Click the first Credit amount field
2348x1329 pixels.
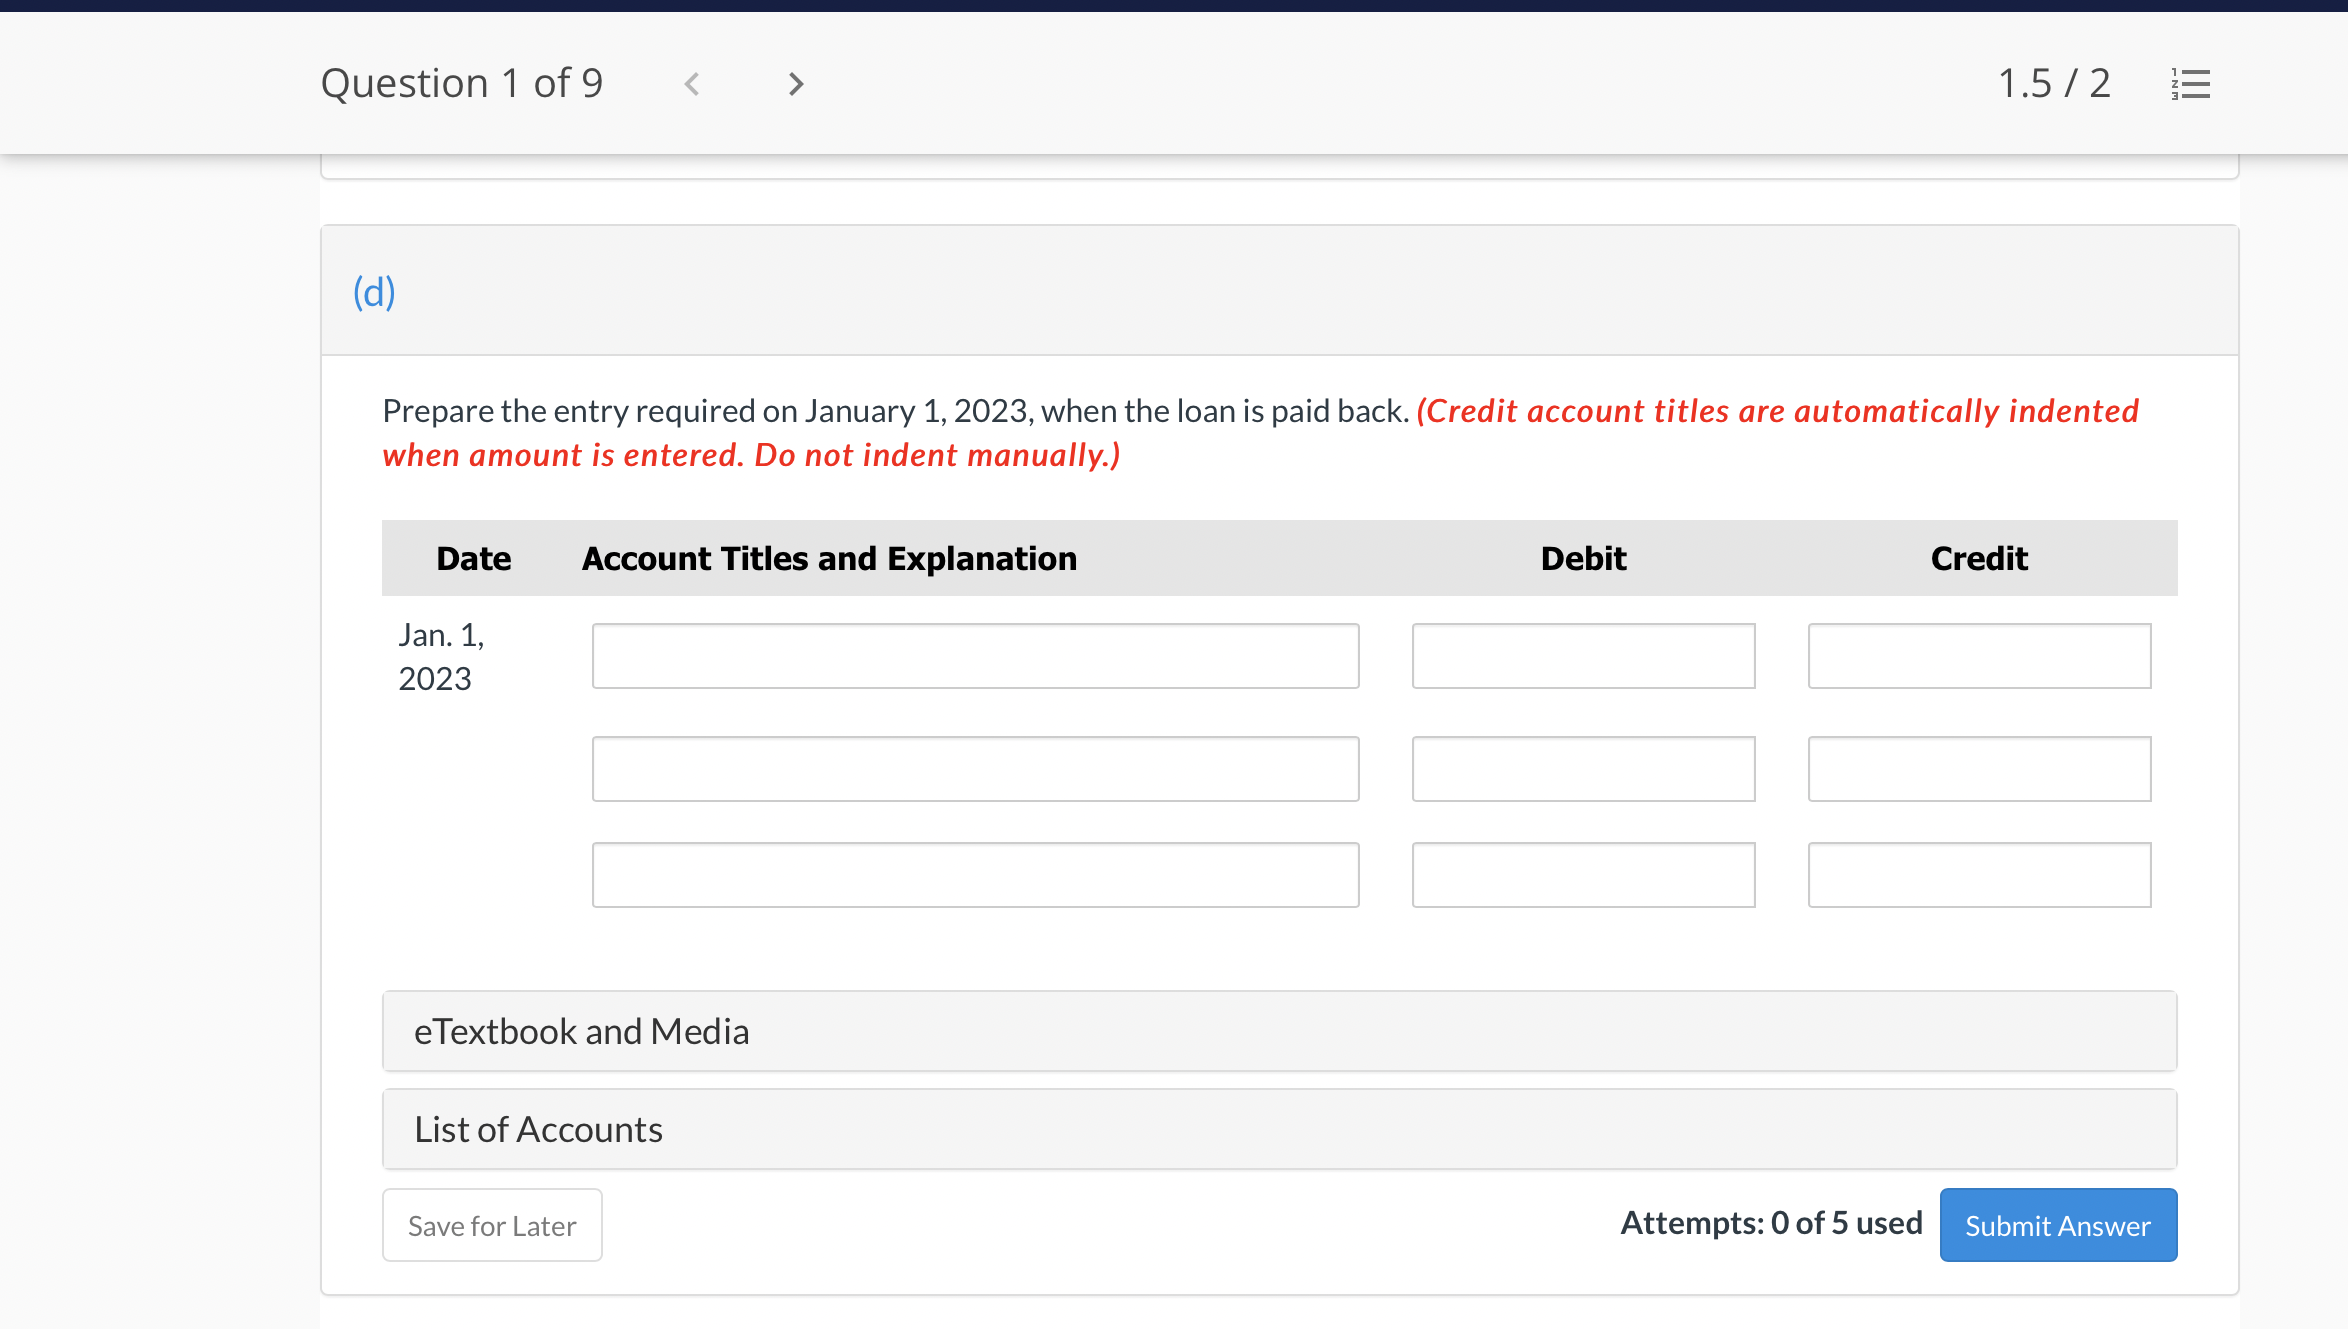pyautogui.click(x=1979, y=656)
